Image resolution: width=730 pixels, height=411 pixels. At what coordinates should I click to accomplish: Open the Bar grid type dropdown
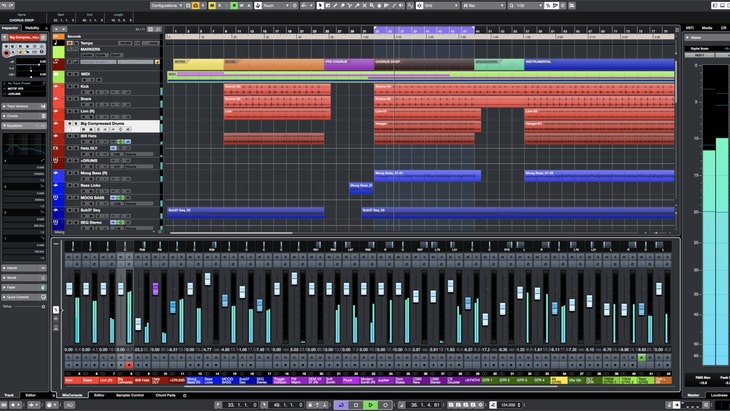click(x=483, y=6)
